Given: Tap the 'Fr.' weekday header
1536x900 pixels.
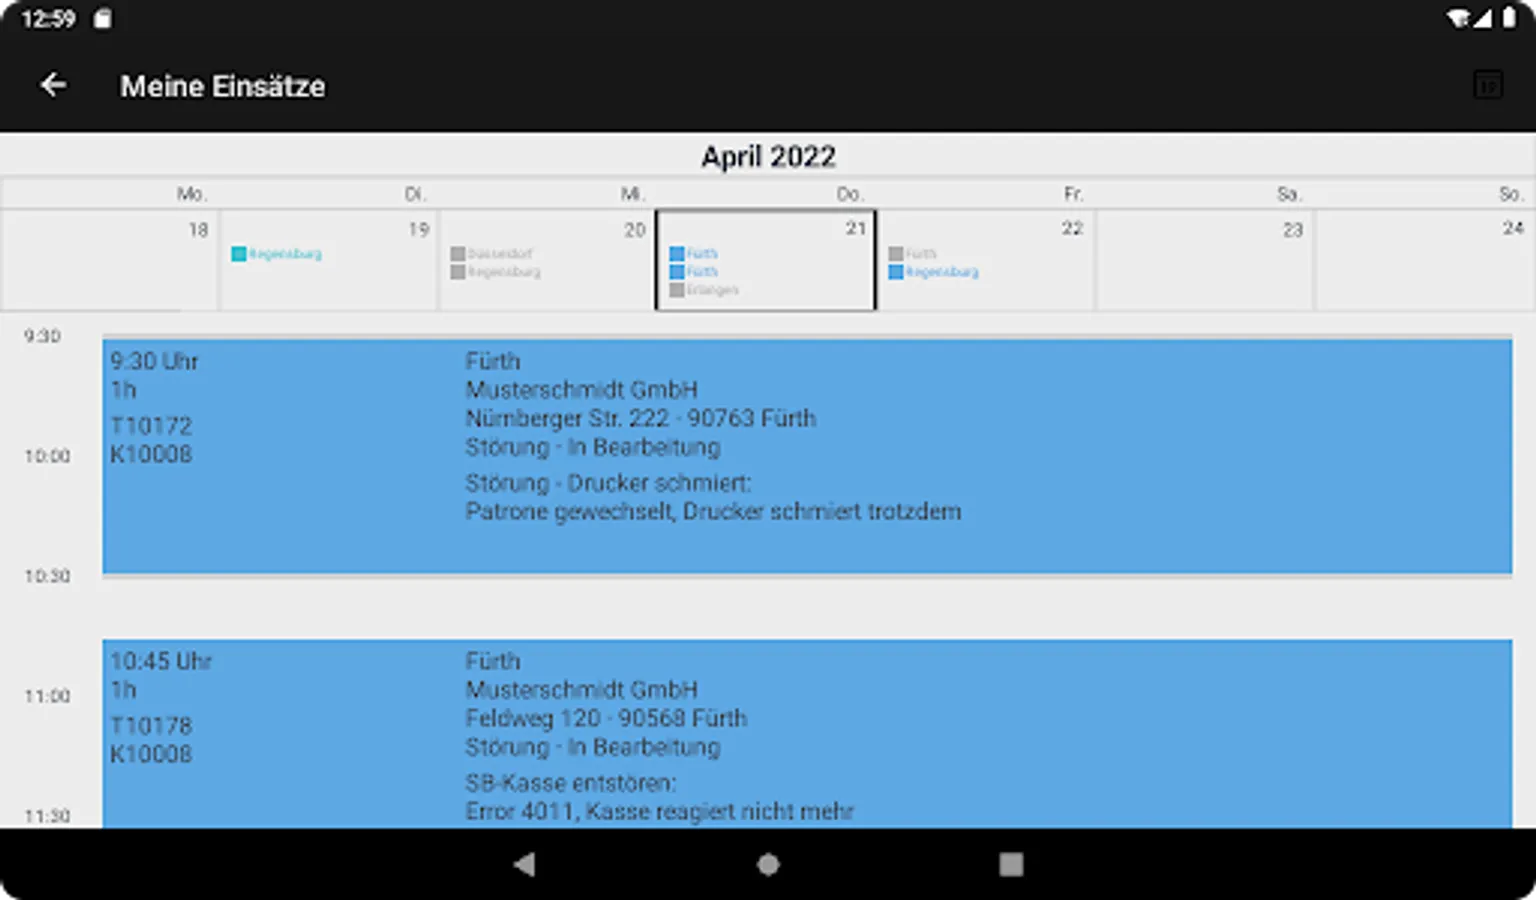Looking at the screenshot, I should pyautogui.click(x=1073, y=194).
